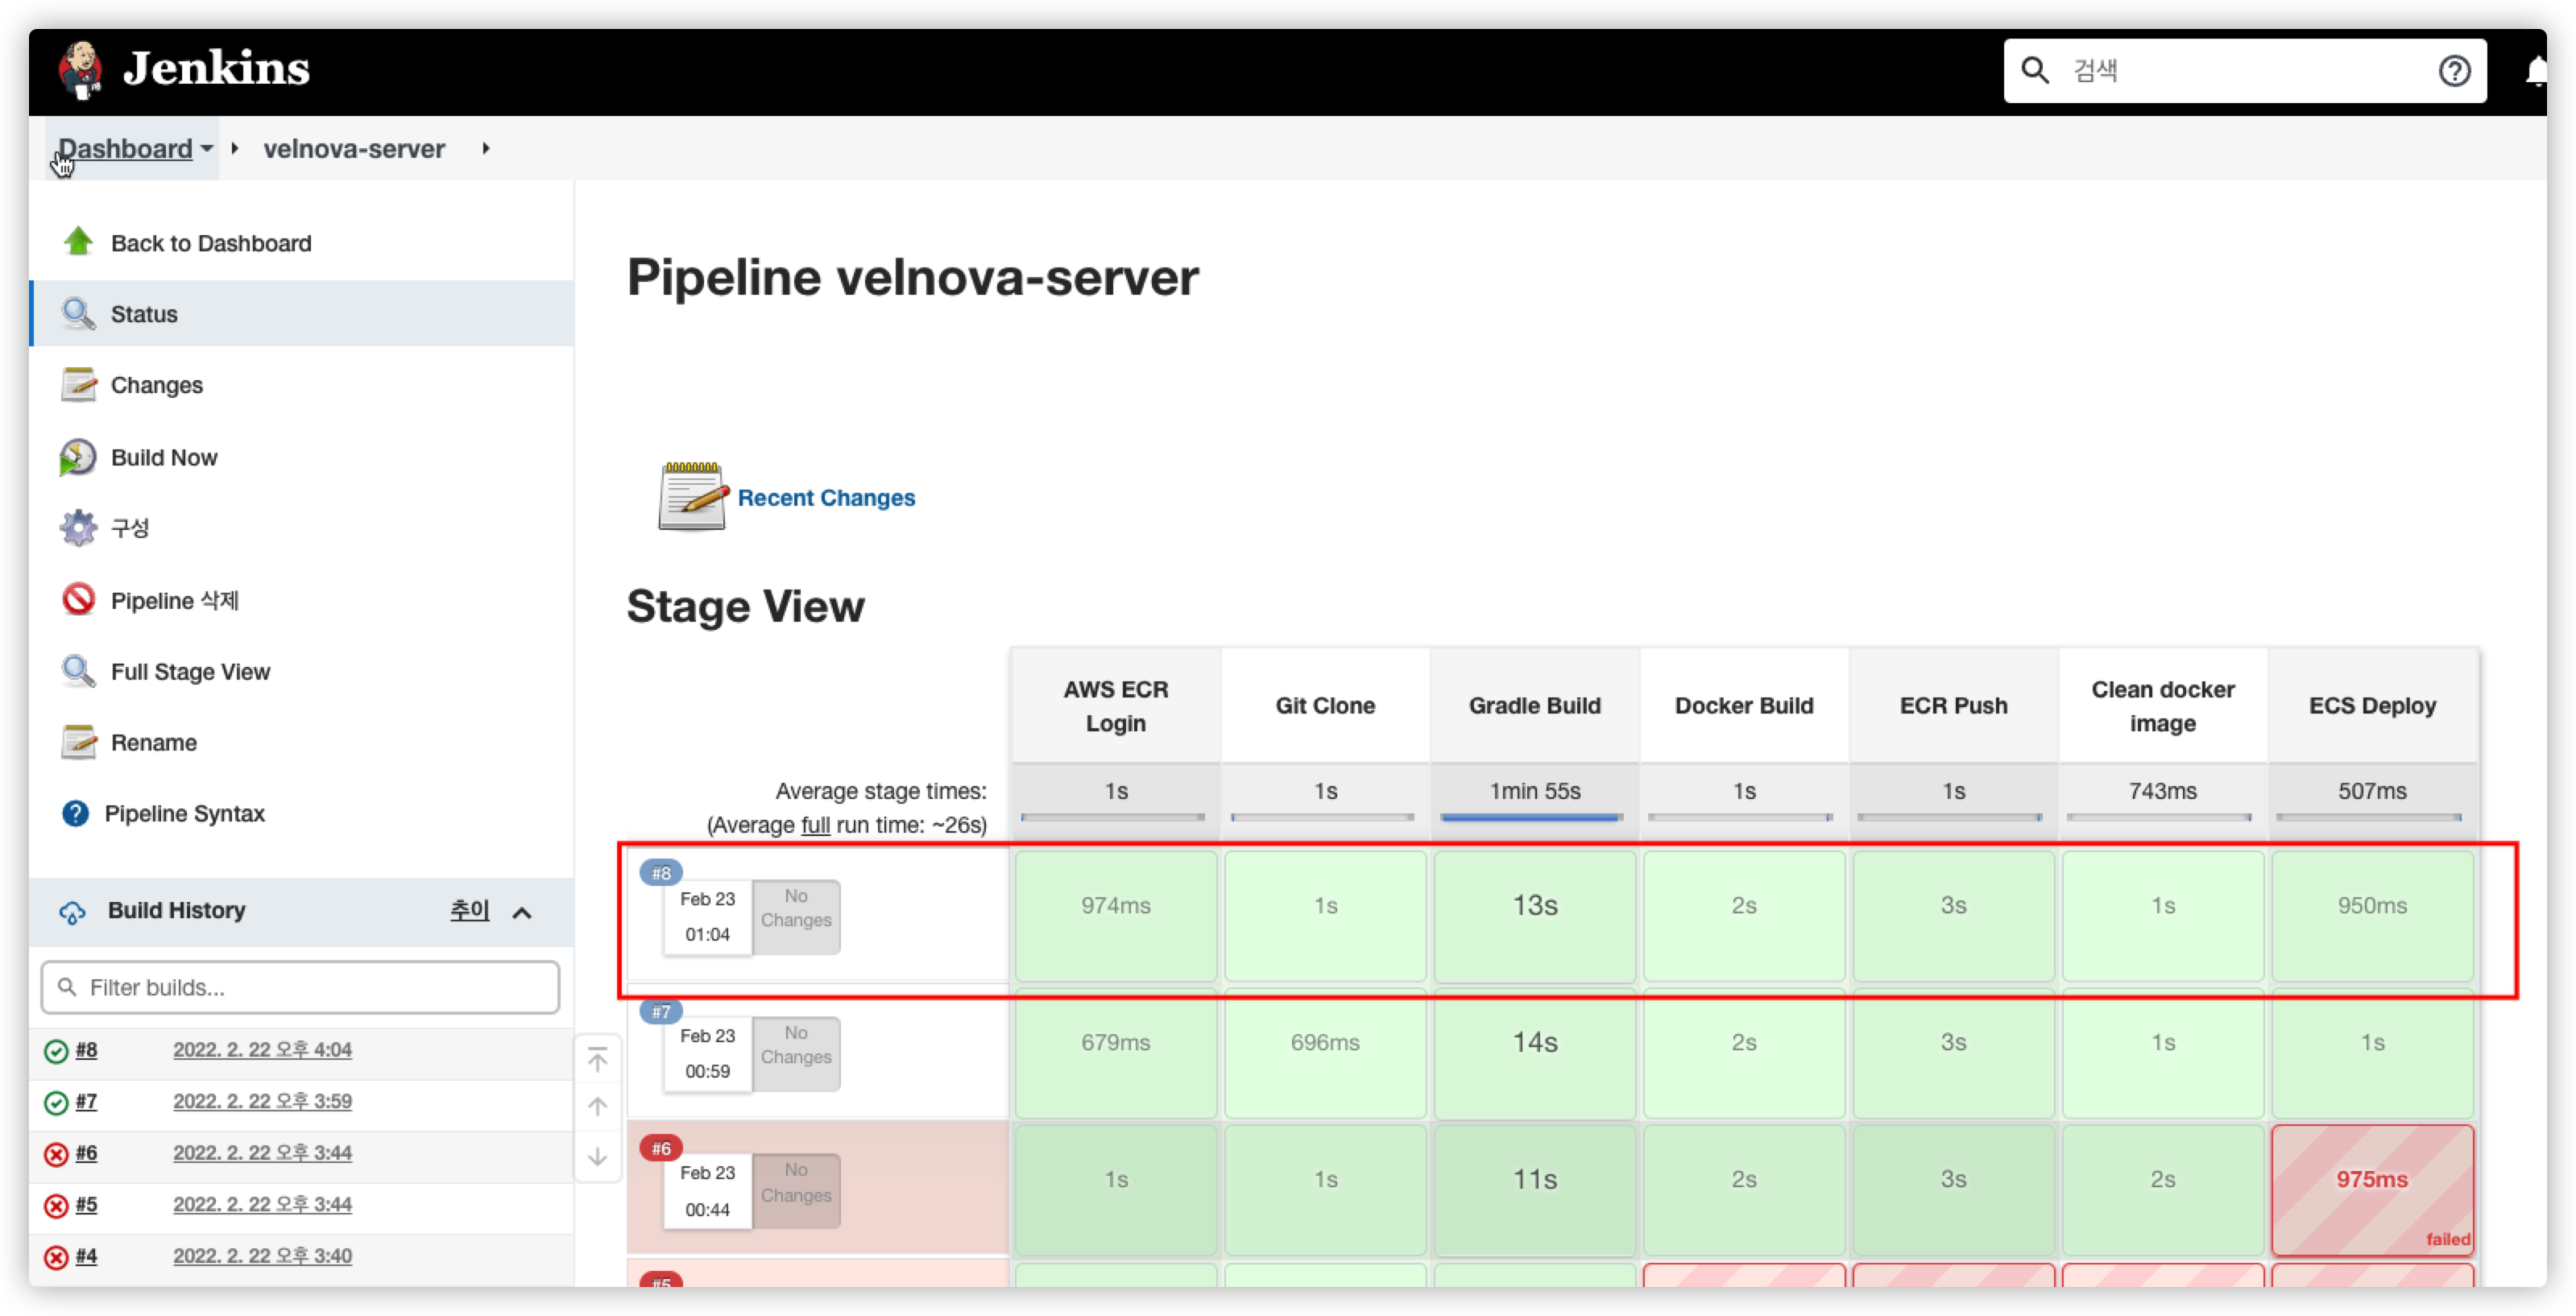The height and width of the screenshot is (1316, 2576).
Task: Collapse the Build History panel chevron
Action: (x=522, y=912)
